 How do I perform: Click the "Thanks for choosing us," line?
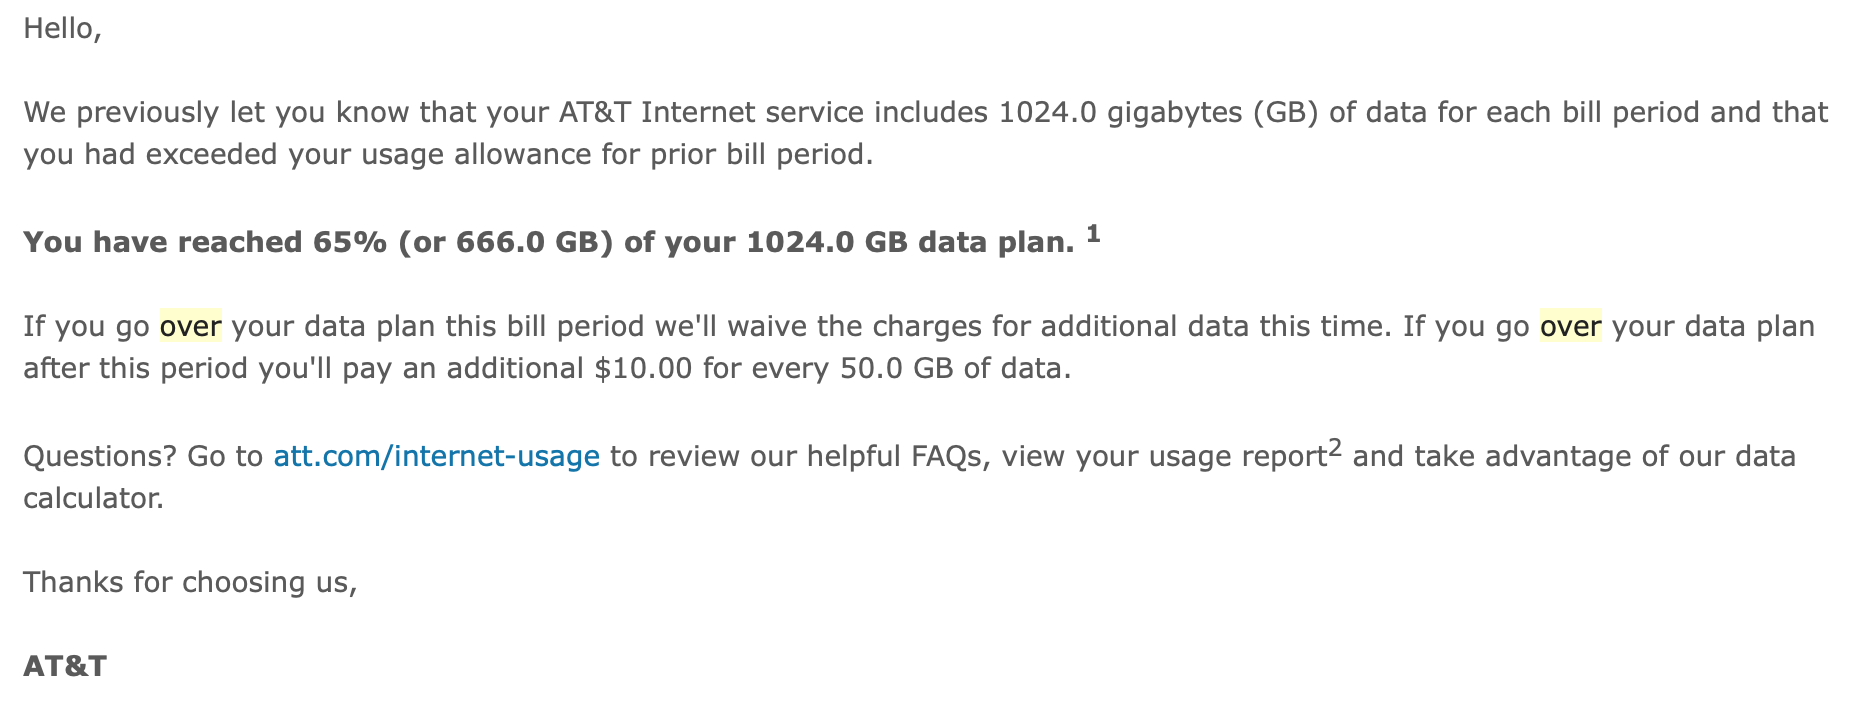pos(190,583)
